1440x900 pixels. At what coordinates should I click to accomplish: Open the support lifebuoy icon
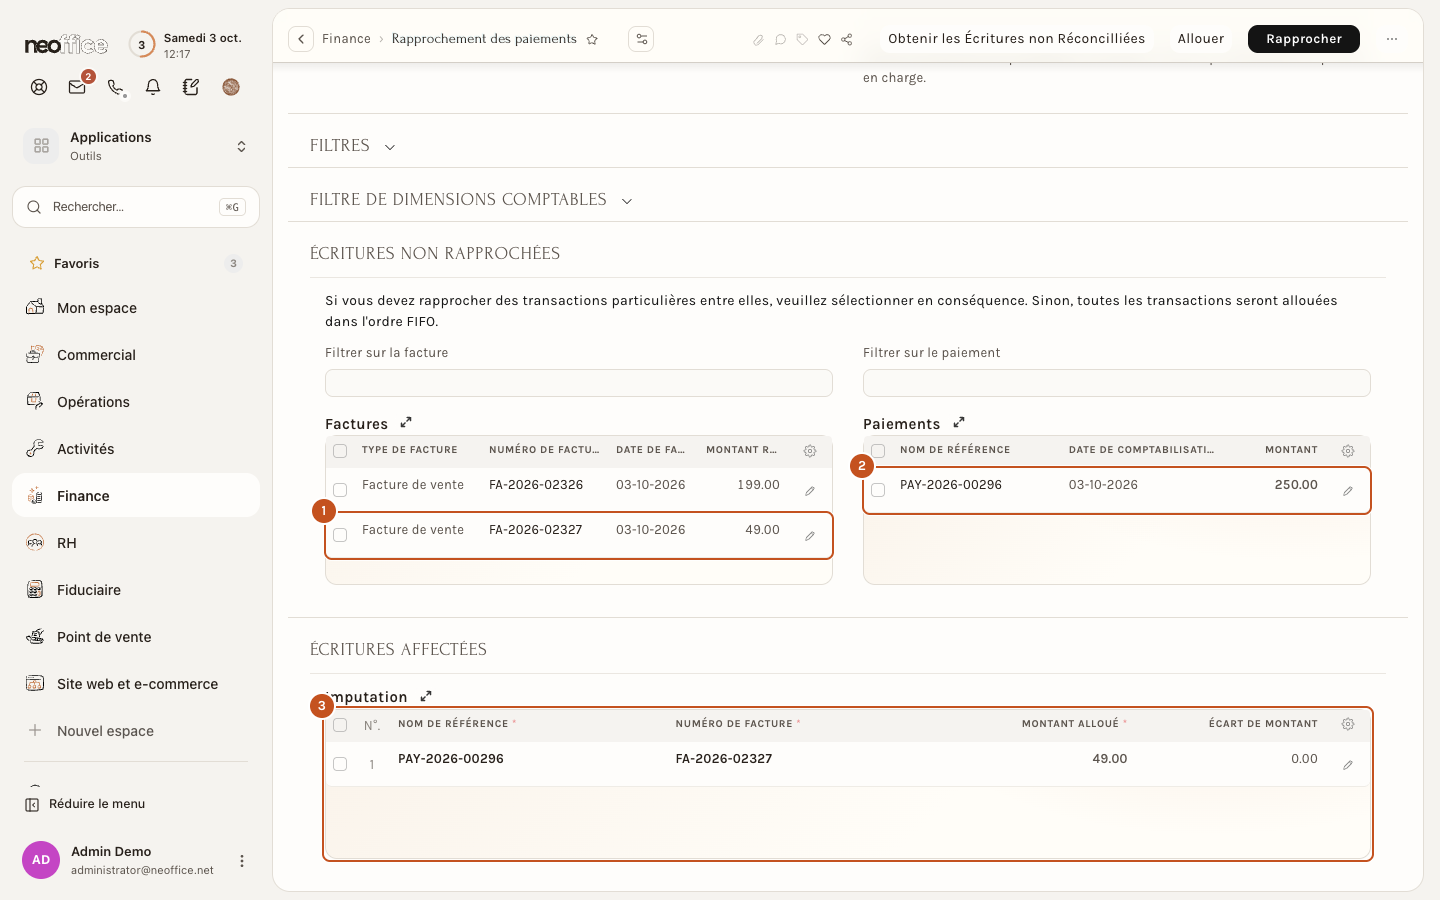[39, 87]
